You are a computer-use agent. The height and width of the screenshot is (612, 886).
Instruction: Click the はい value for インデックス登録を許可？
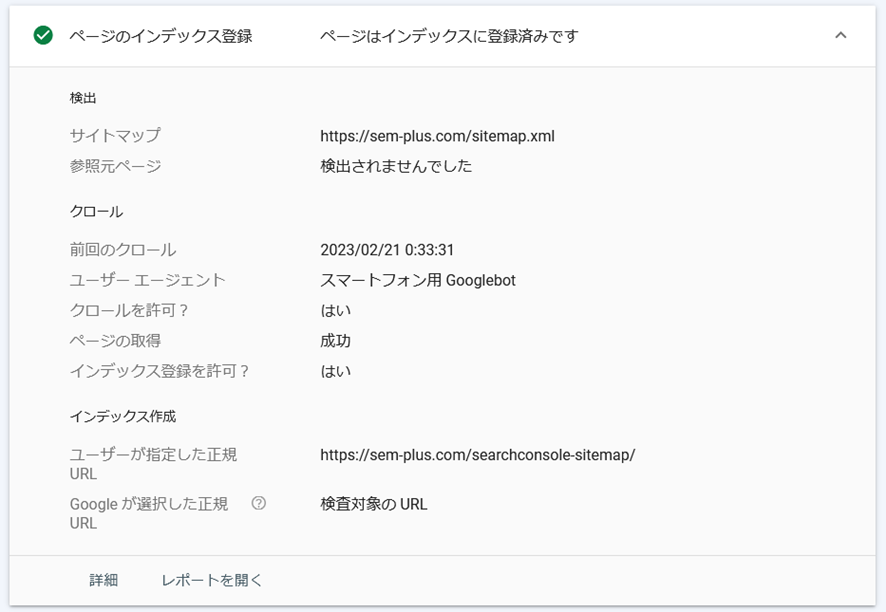pyautogui.click(x=336, y=371)
